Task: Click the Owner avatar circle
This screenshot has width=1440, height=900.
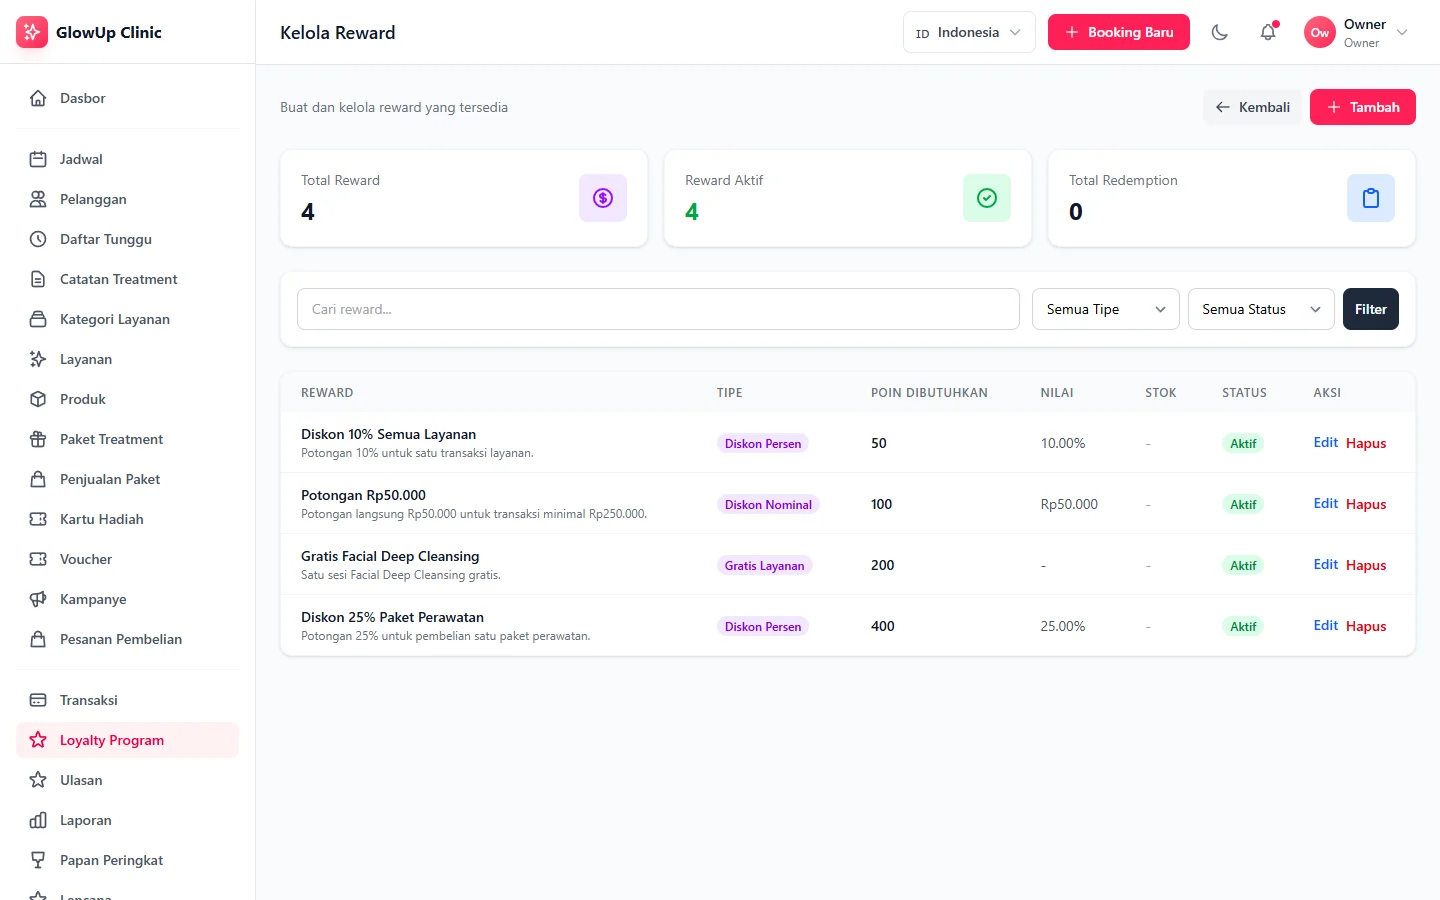Action: 1320,32
